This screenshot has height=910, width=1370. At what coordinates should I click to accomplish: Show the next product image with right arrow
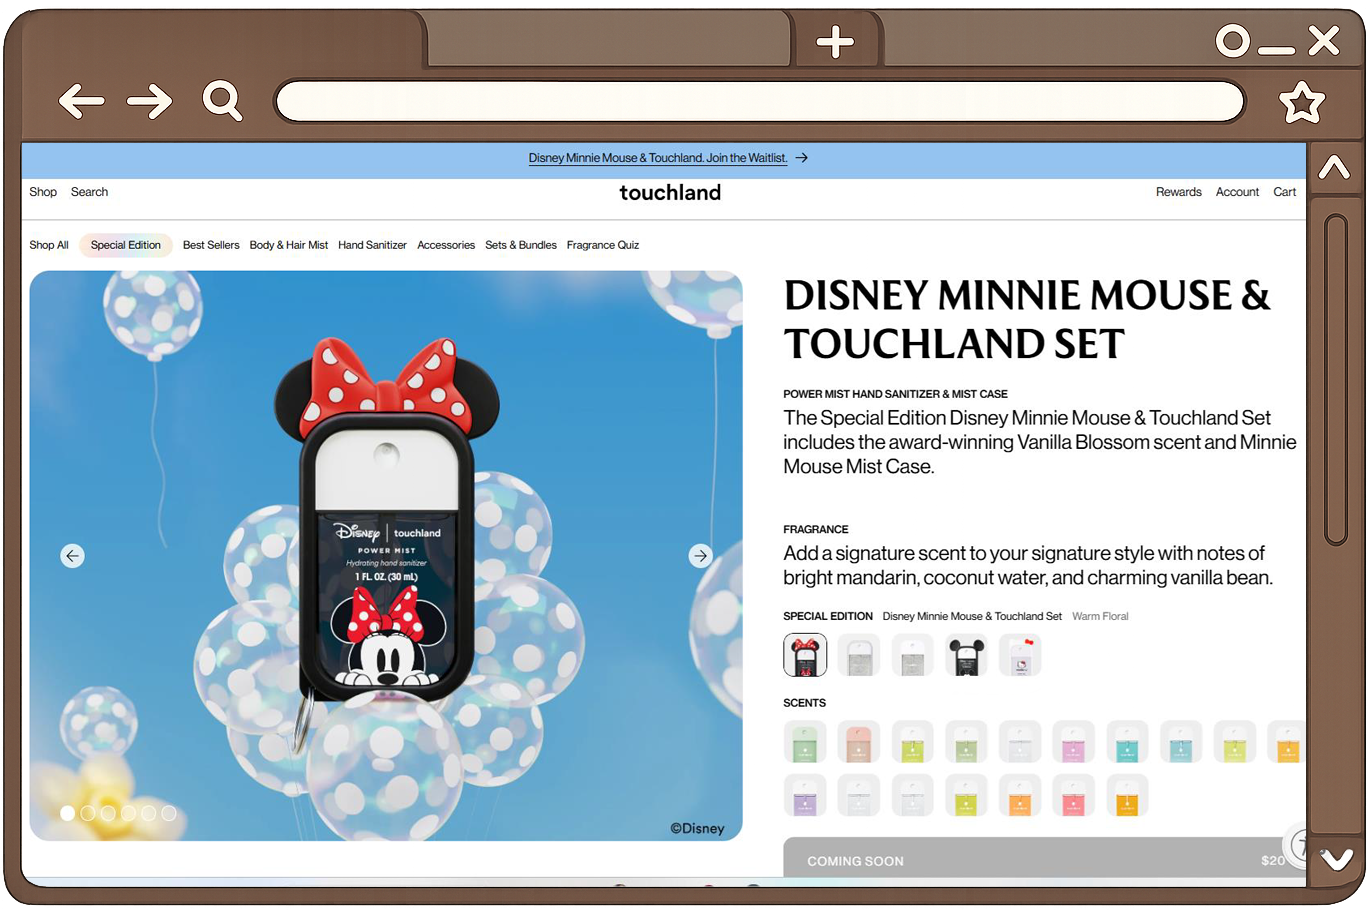pyautogui.click(x=701, y=556)
